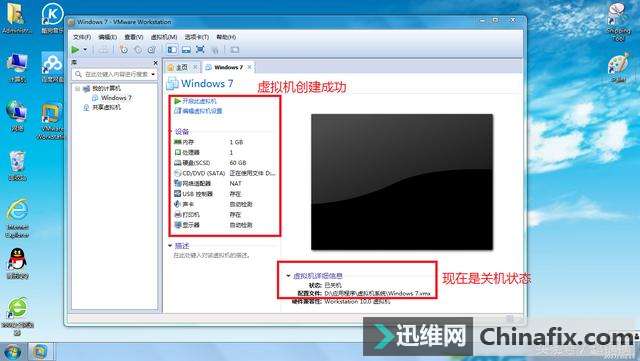640x361 pixels.
Task: Enter full screen mode toolbar icon
Action: click(200, 50)
